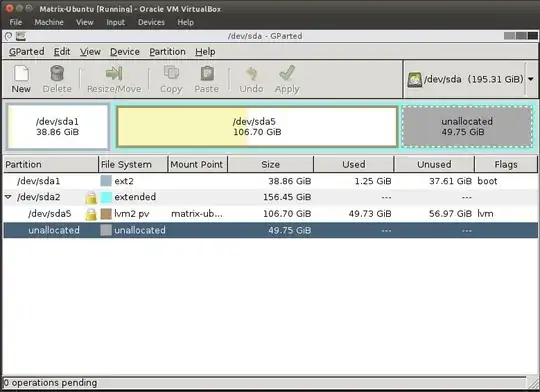
Task: Click the Size column header
Action: pos(271,164)
